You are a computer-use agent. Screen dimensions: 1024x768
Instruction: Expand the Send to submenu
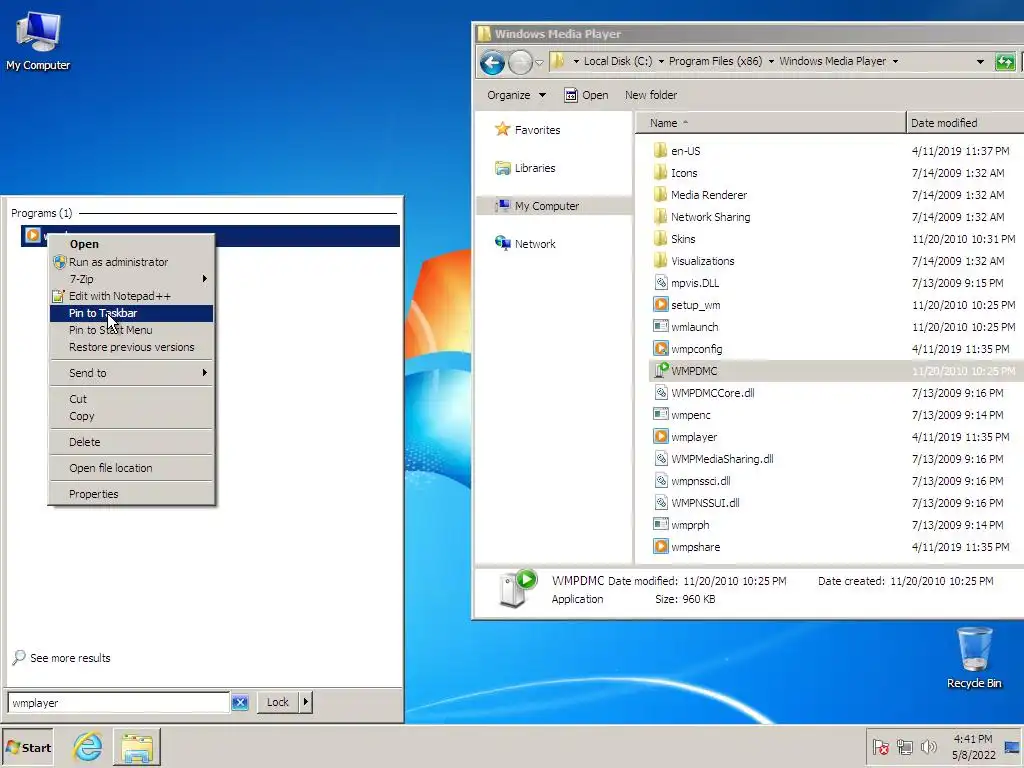[131, 373]
